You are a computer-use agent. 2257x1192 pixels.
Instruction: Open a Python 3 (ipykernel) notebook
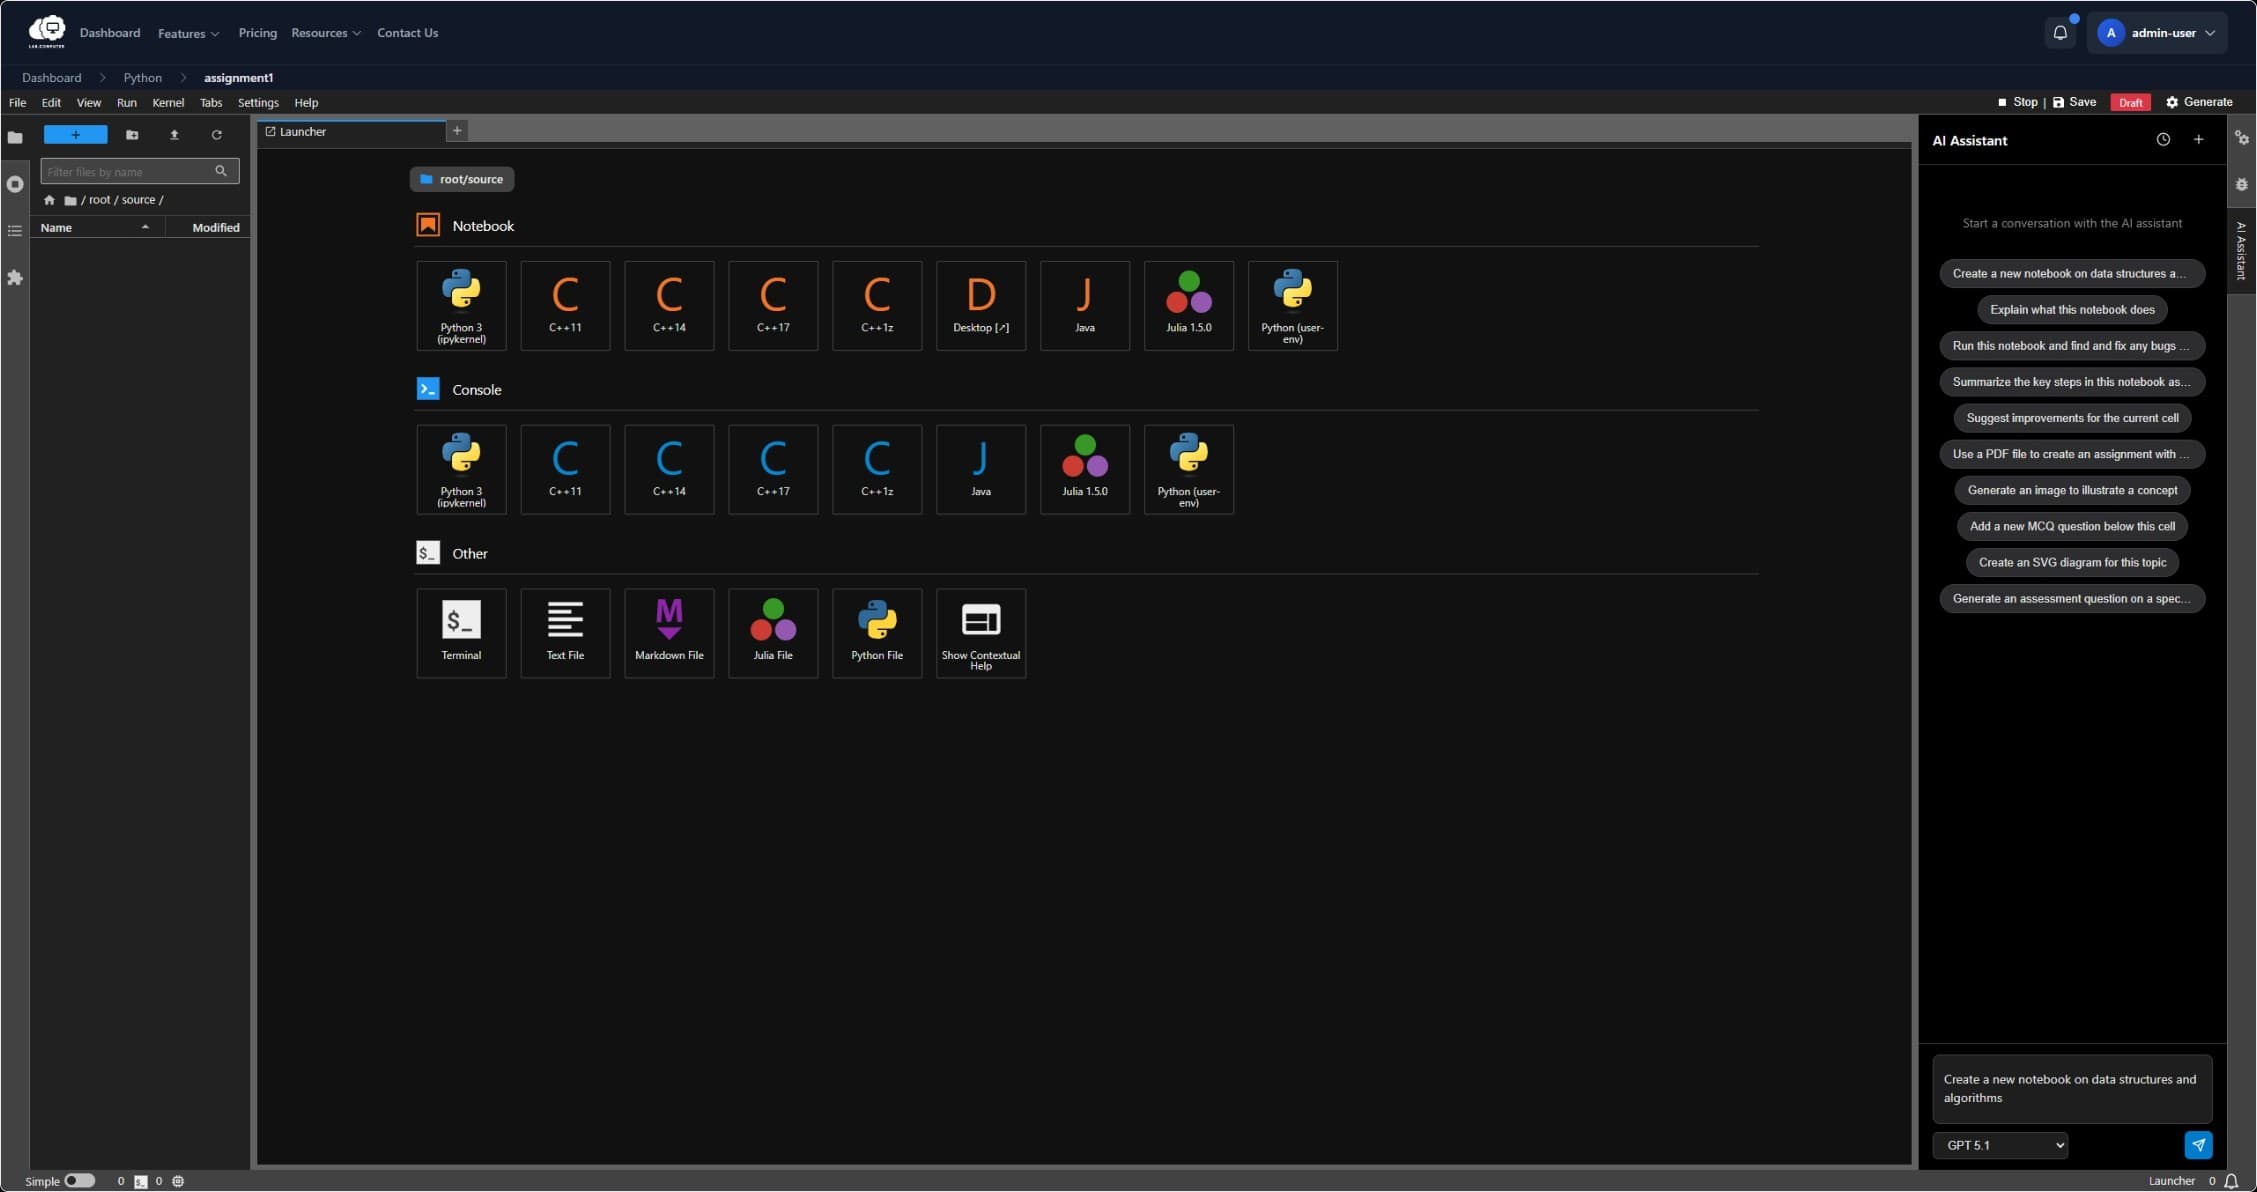tap(461, 306)
